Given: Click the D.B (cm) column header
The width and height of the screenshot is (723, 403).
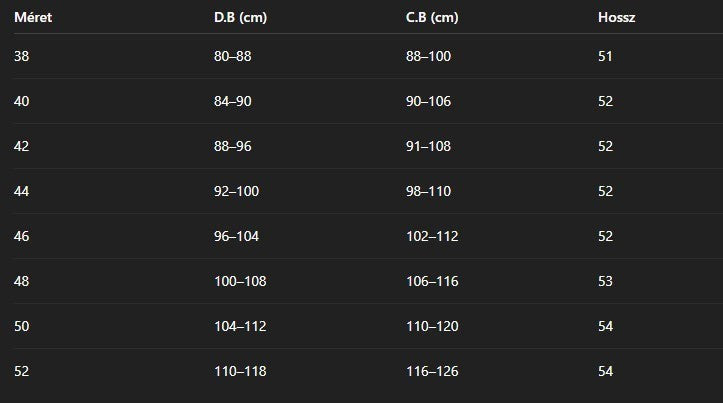Looking at the screenshot, I should [240, 18].
